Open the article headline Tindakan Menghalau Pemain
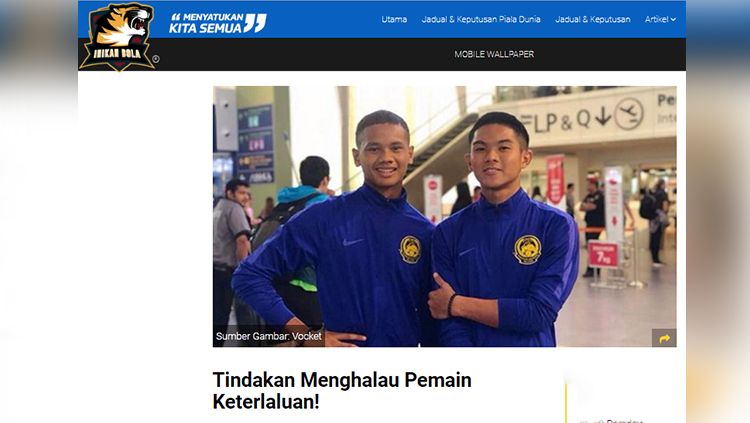Image resolution: width=750 pixels, height=423 pixels. (342, 390)
